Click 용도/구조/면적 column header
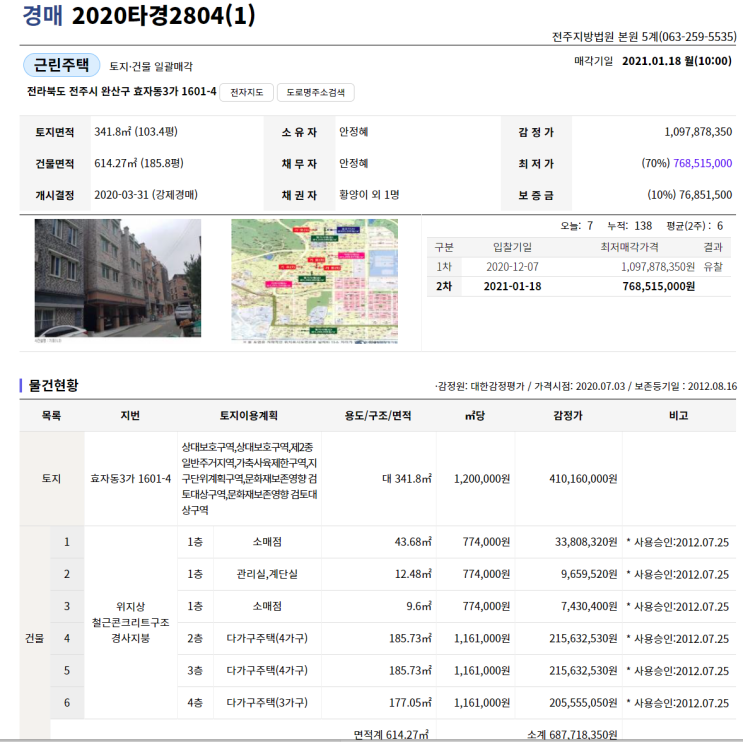743x742 pixels. [378, 416]
